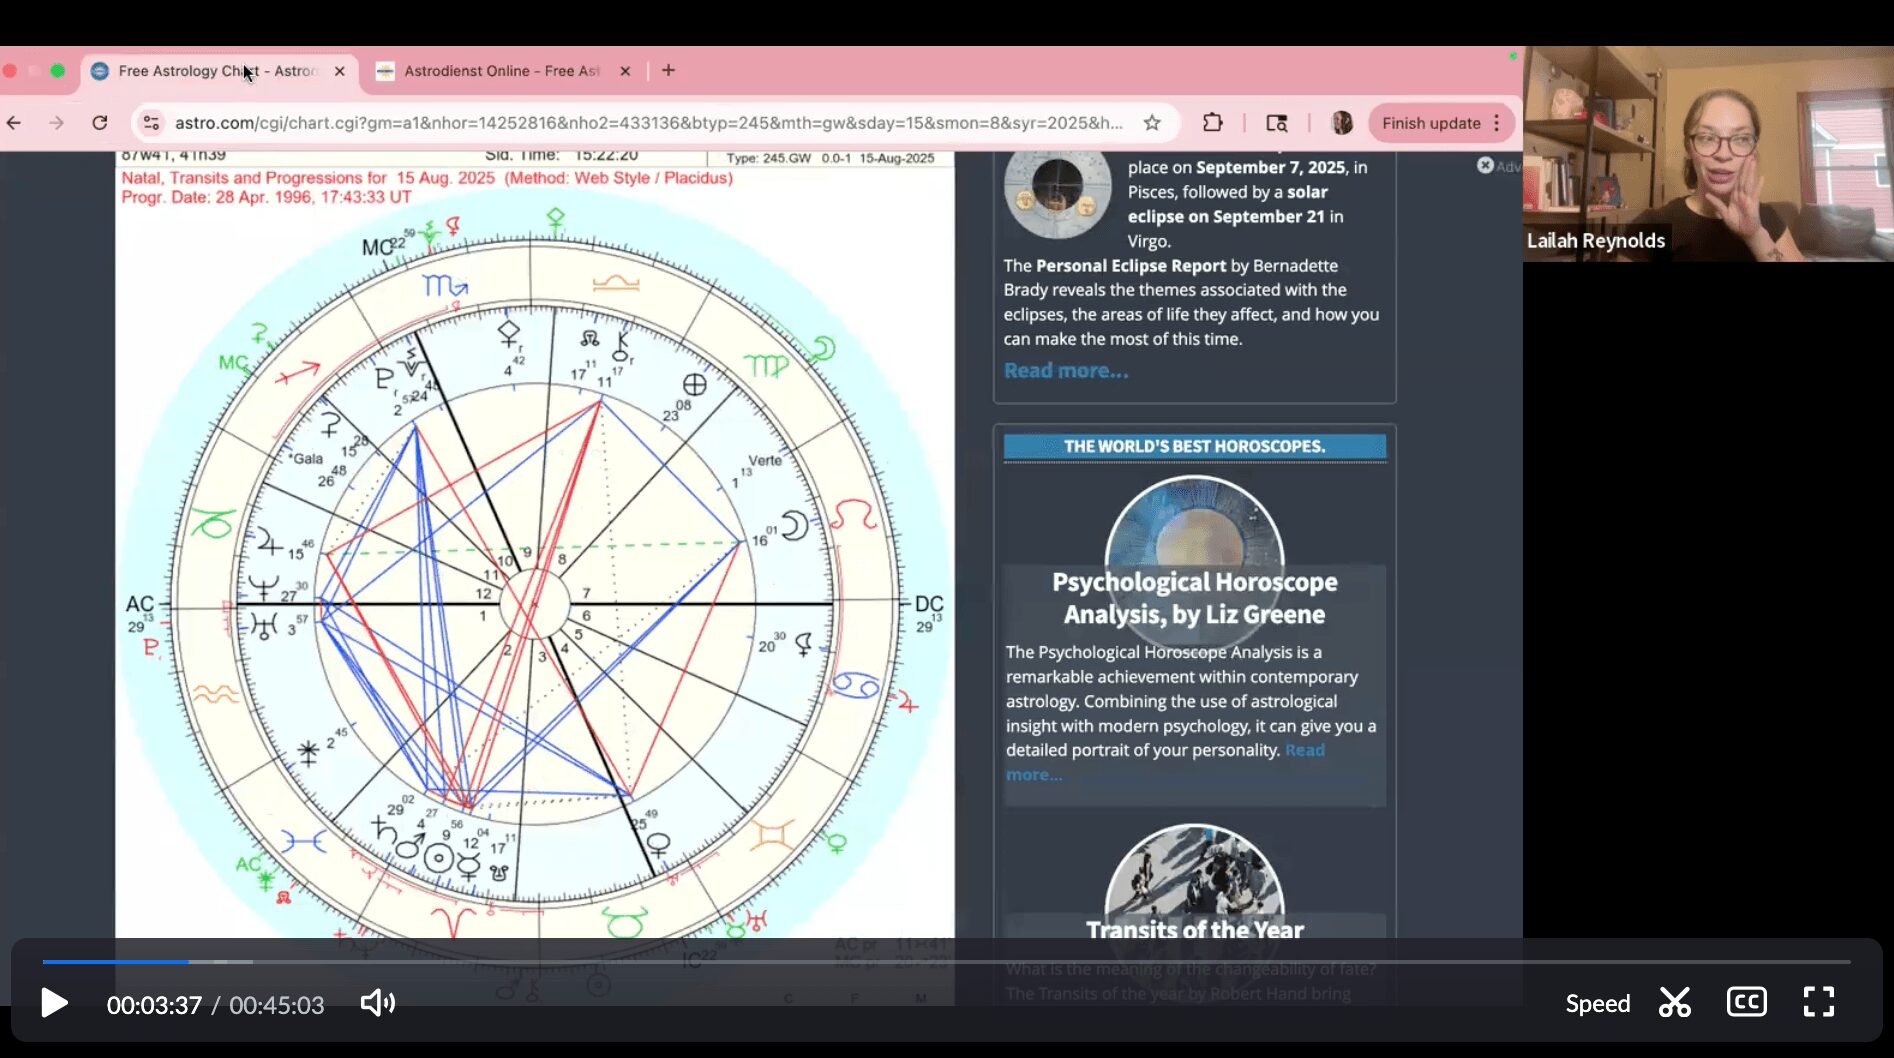Click the Progr. Date text line
Screen dimensions: 1894x1058
point(266,197)
